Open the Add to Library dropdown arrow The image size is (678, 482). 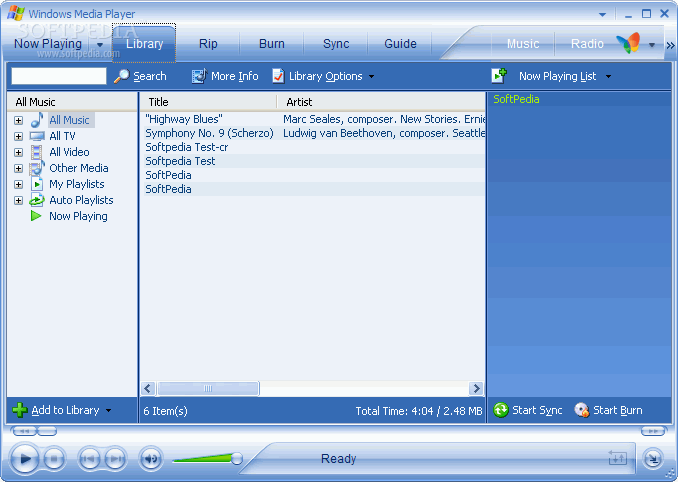108,410
